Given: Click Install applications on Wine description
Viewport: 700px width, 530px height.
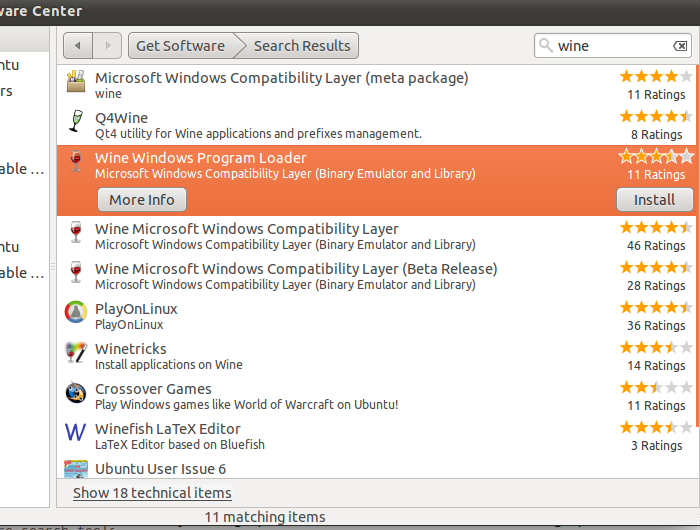Looking at the screenshot, I should tap(169, 364).
